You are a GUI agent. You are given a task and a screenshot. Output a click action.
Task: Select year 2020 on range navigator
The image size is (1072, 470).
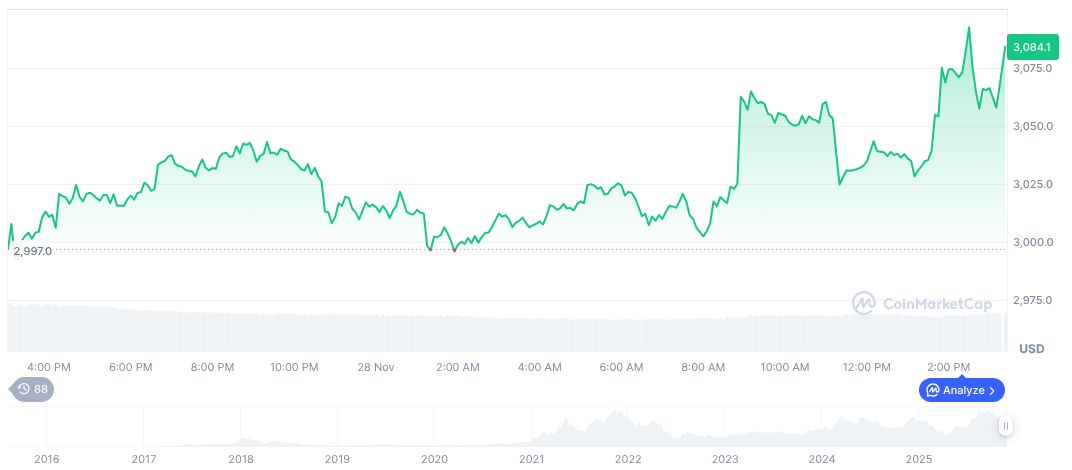click(434, 459)
